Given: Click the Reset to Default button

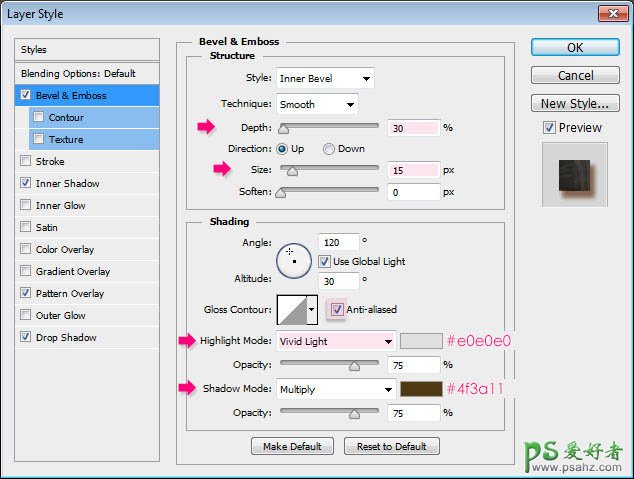Looking at the screenshot, I should tap(391, 446).
